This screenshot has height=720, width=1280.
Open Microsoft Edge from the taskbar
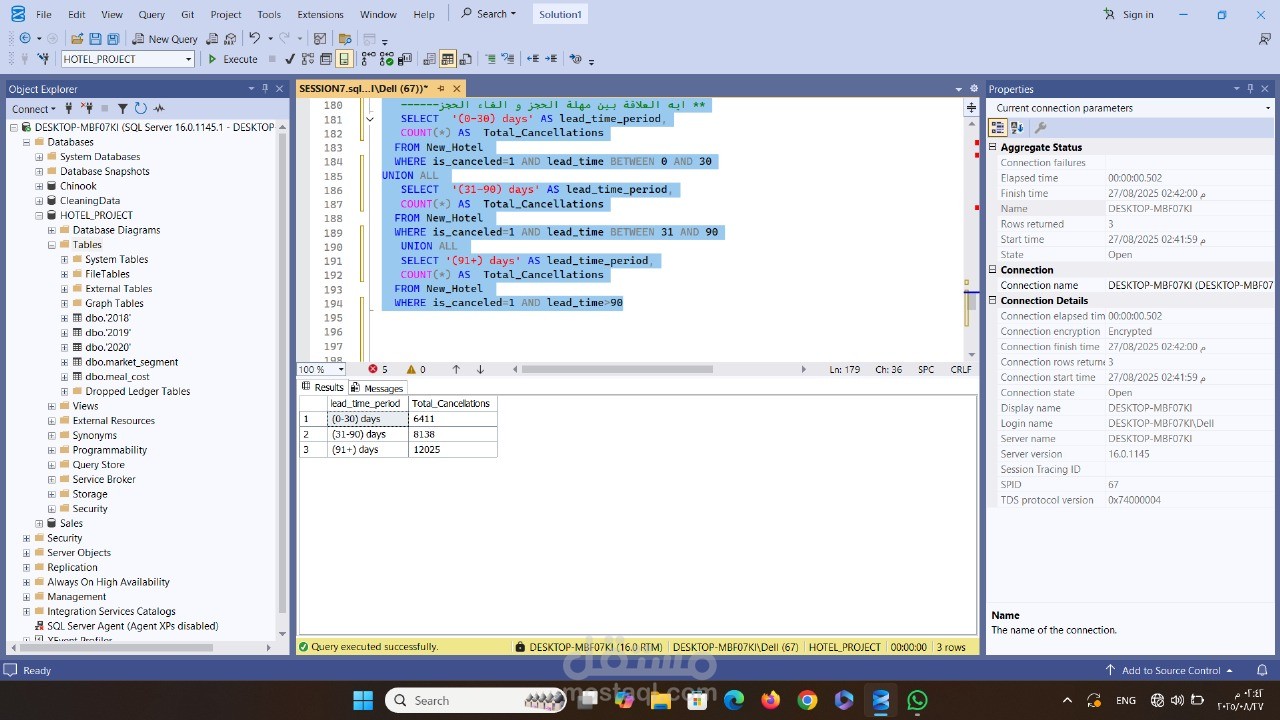(734, 700)
